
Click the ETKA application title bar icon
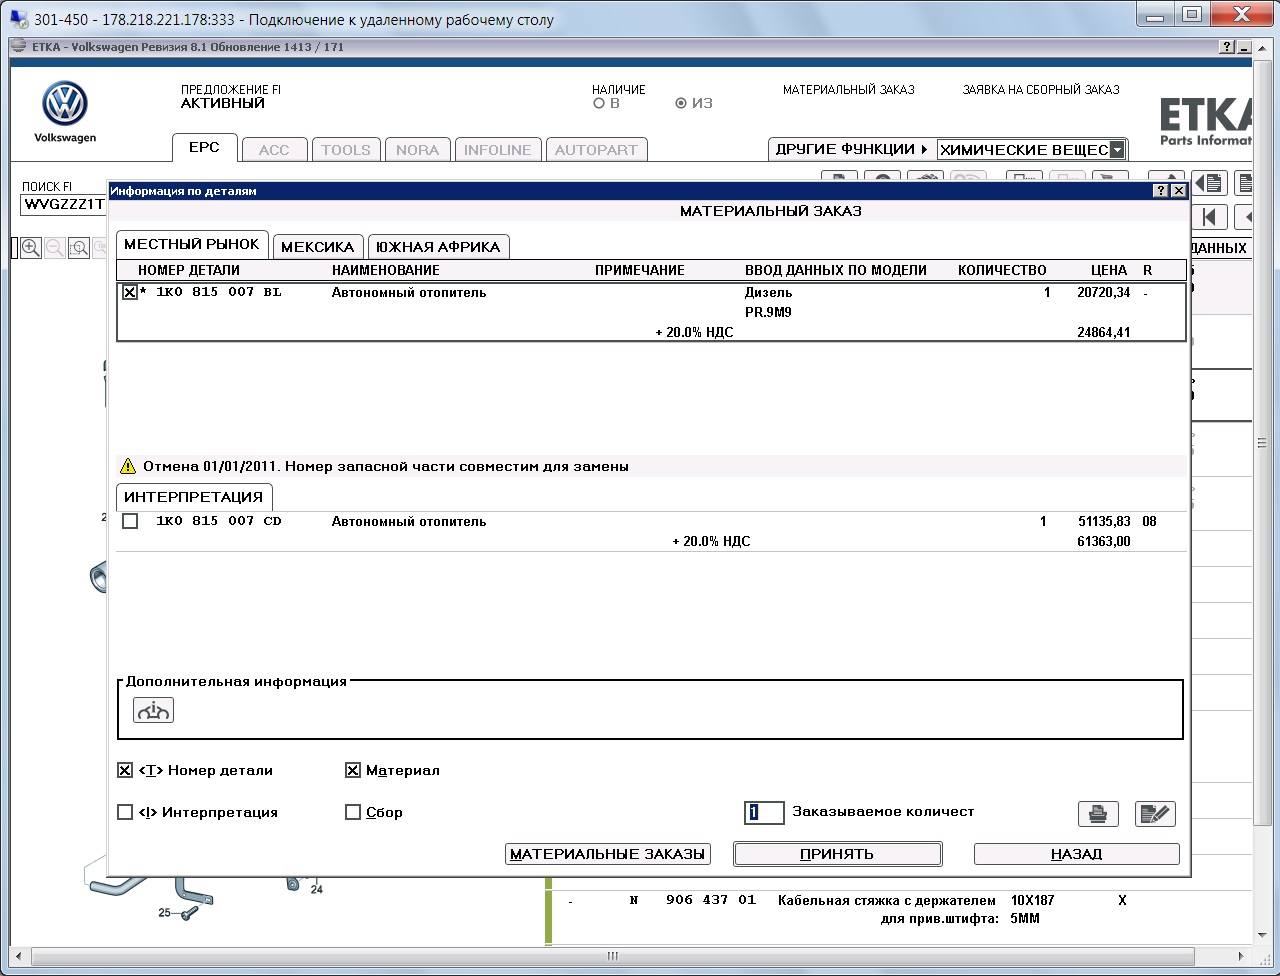19,47
